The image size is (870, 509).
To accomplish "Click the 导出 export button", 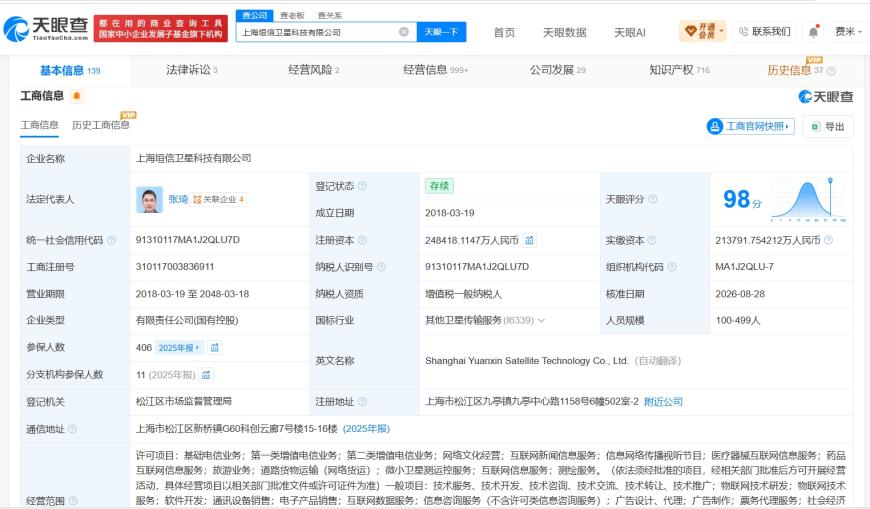I will 828,127.
